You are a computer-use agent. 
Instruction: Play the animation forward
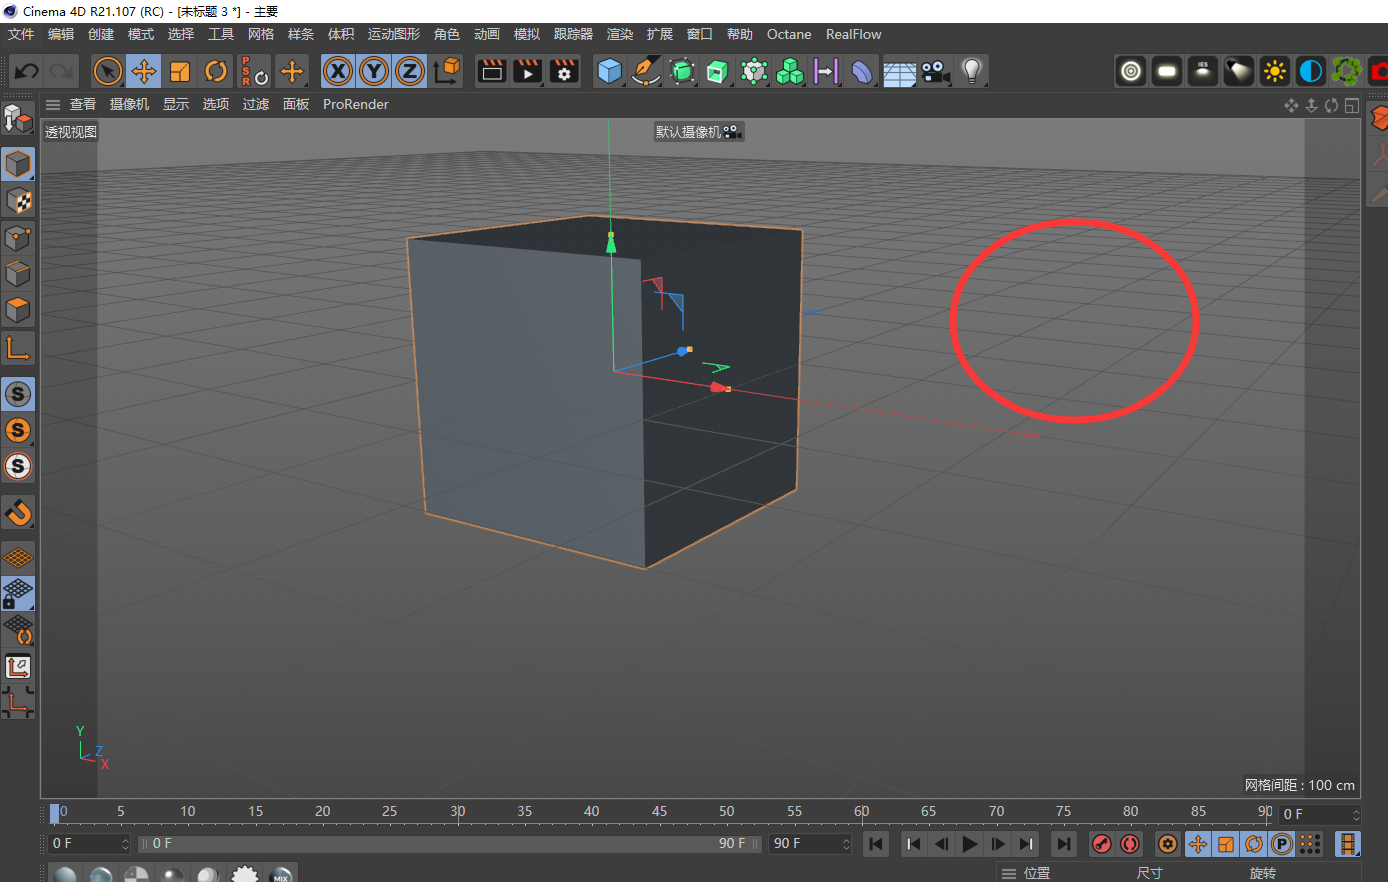(x=969, y=844)
